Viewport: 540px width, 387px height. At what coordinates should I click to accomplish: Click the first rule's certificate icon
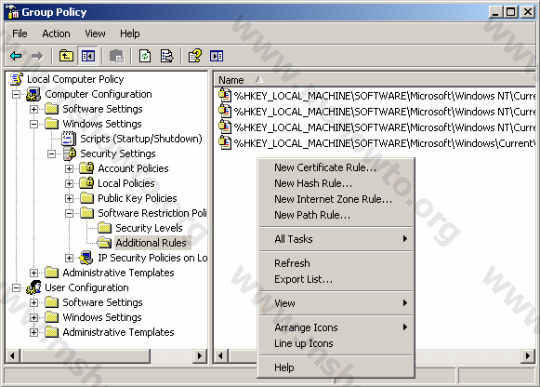tap(225, 94)
